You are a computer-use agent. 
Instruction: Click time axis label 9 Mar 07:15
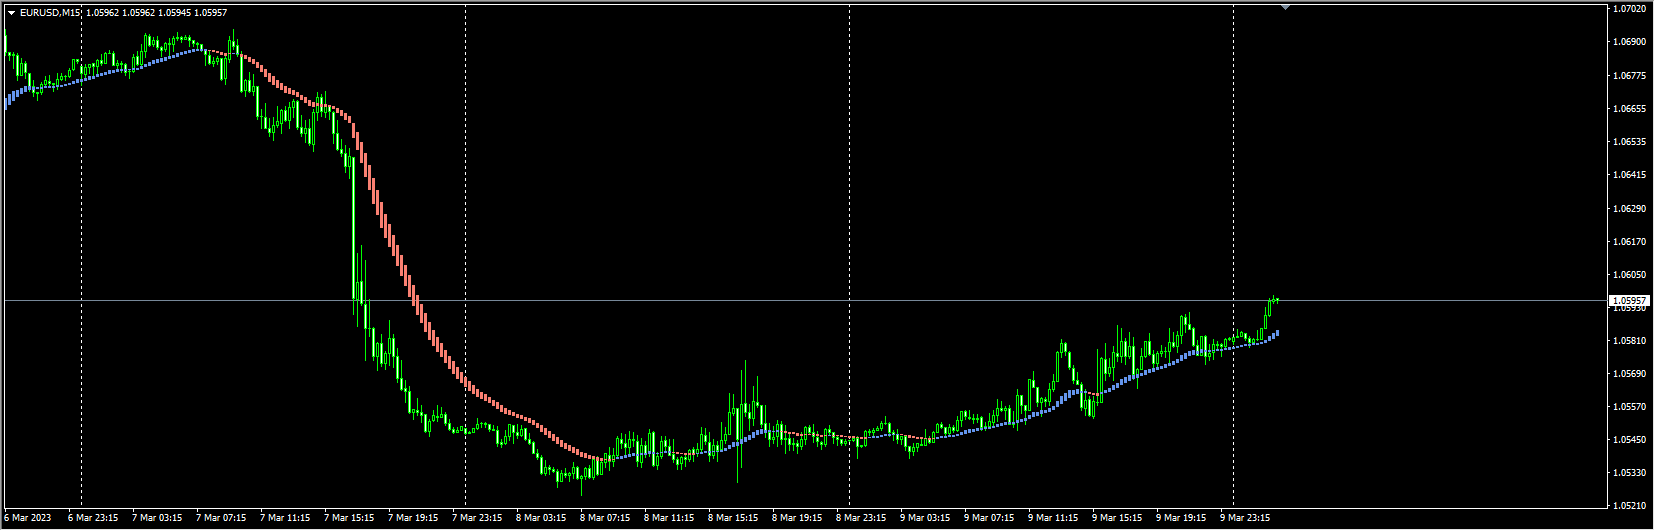coord(989,518)
